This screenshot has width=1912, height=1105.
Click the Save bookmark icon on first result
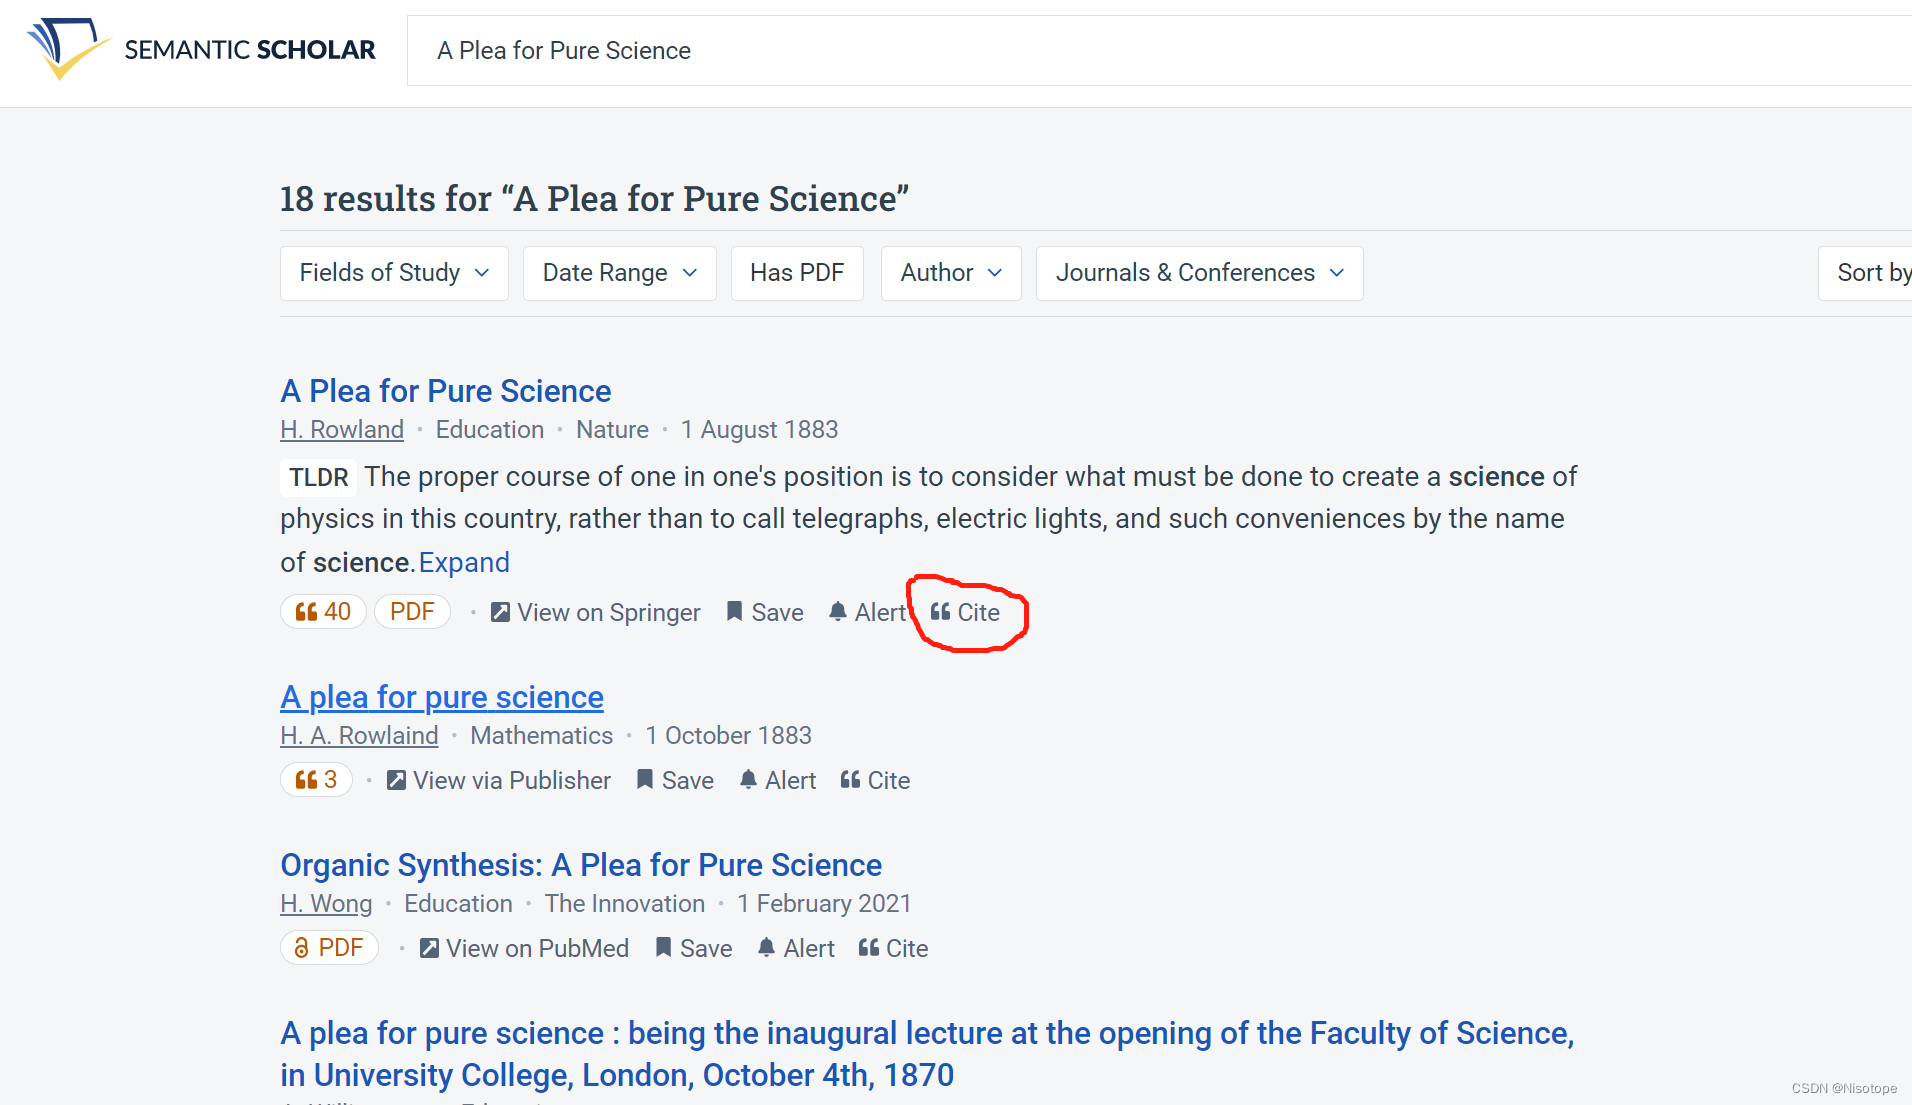pyautogui.click(x=734, y=612)
